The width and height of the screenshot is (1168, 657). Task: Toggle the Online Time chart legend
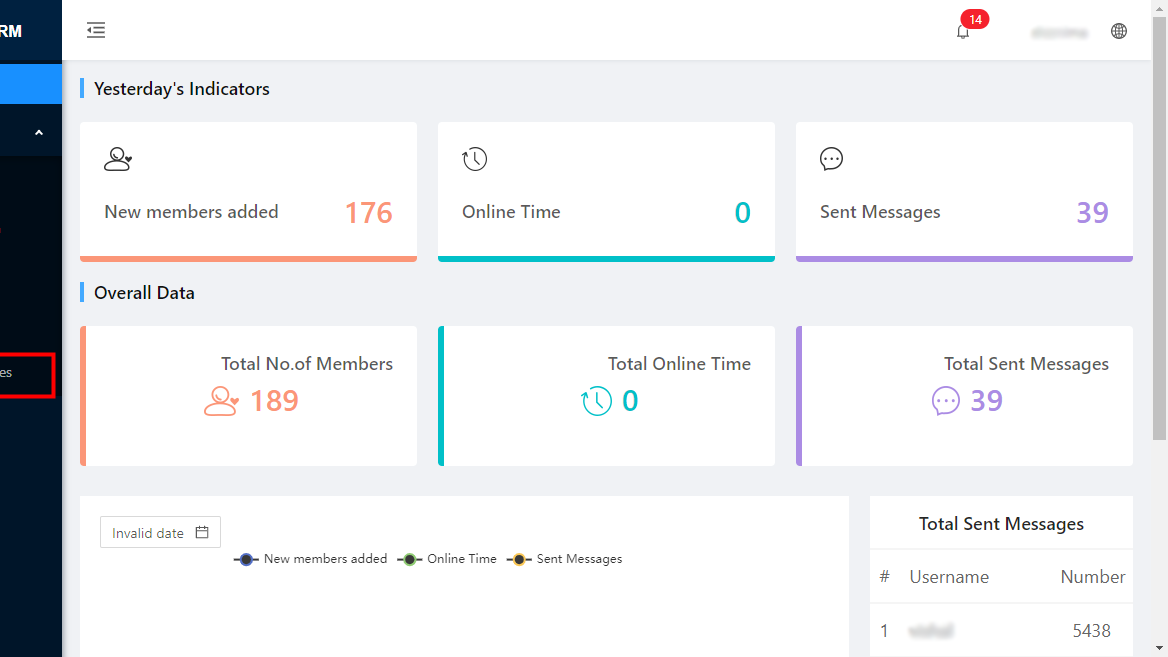point(447,559)
